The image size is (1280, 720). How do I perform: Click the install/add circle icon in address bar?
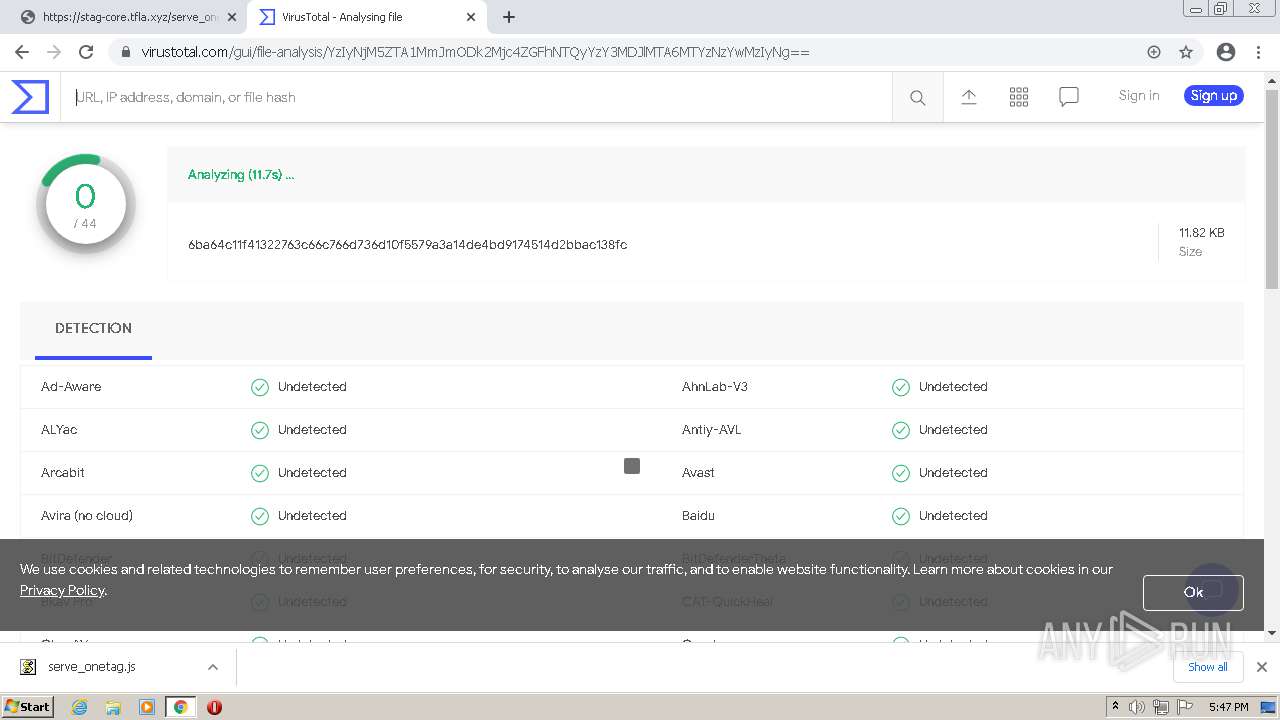pyautogui.click(x=1154, y=52)
